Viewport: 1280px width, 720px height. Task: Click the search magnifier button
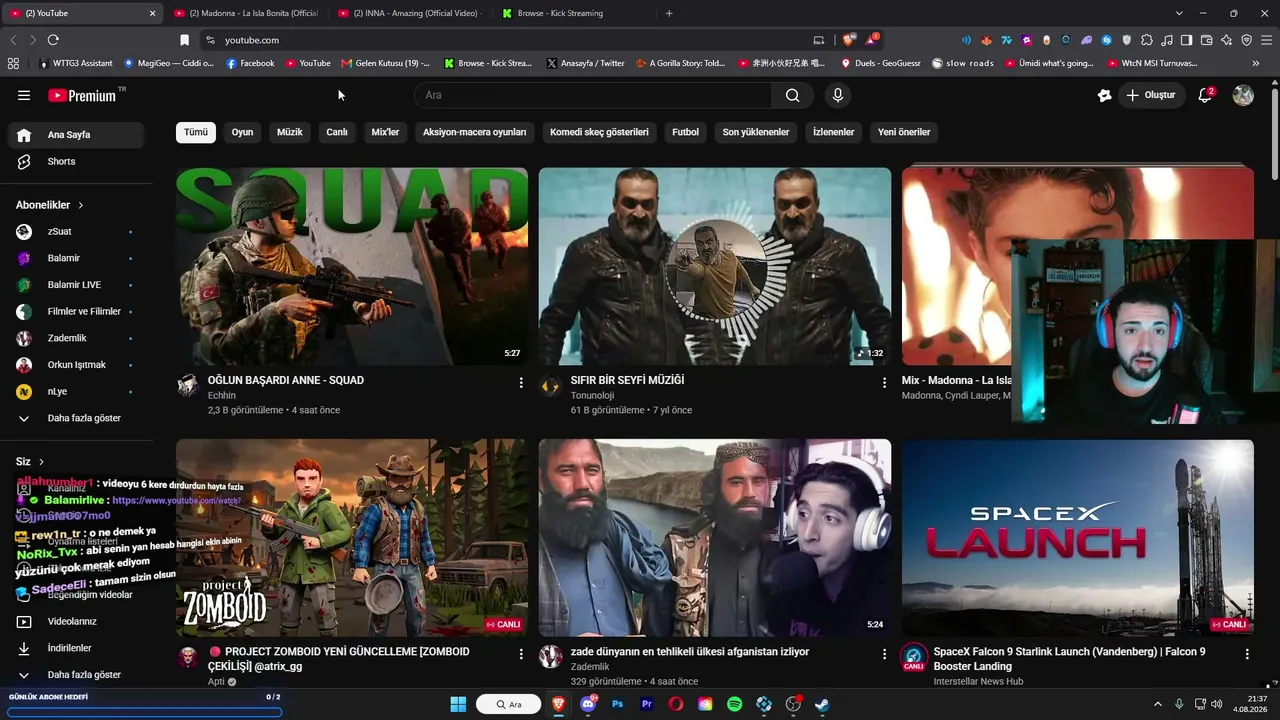792,95
